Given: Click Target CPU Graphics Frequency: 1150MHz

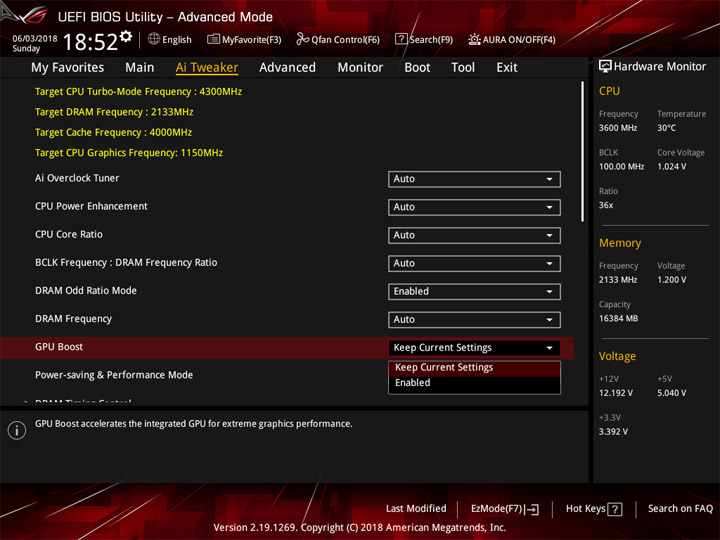Looking at the screenshot, I should coord(129,153).
